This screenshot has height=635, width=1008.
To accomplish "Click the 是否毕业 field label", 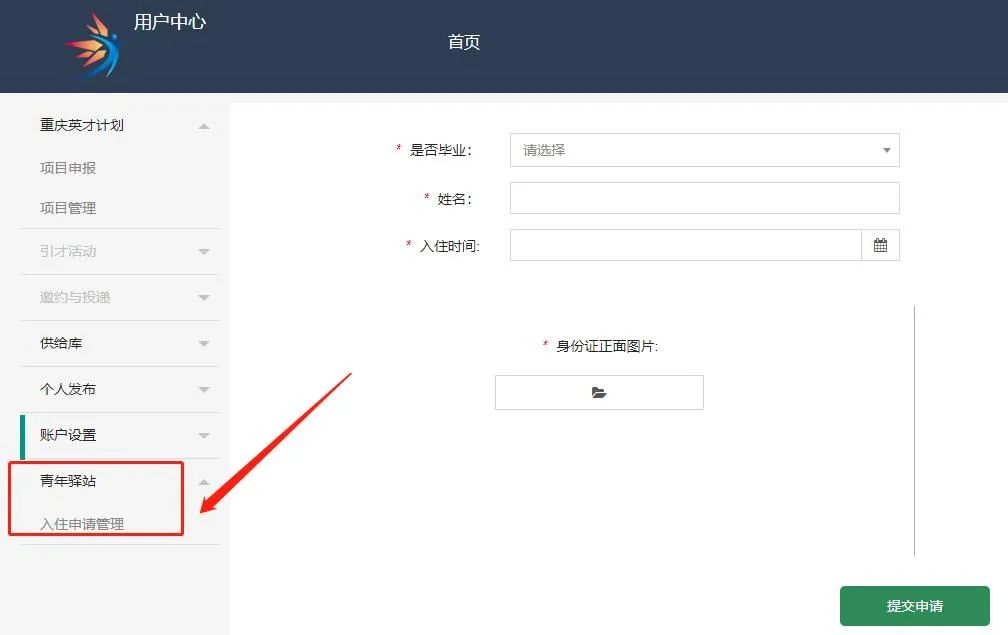I will 440,150.
